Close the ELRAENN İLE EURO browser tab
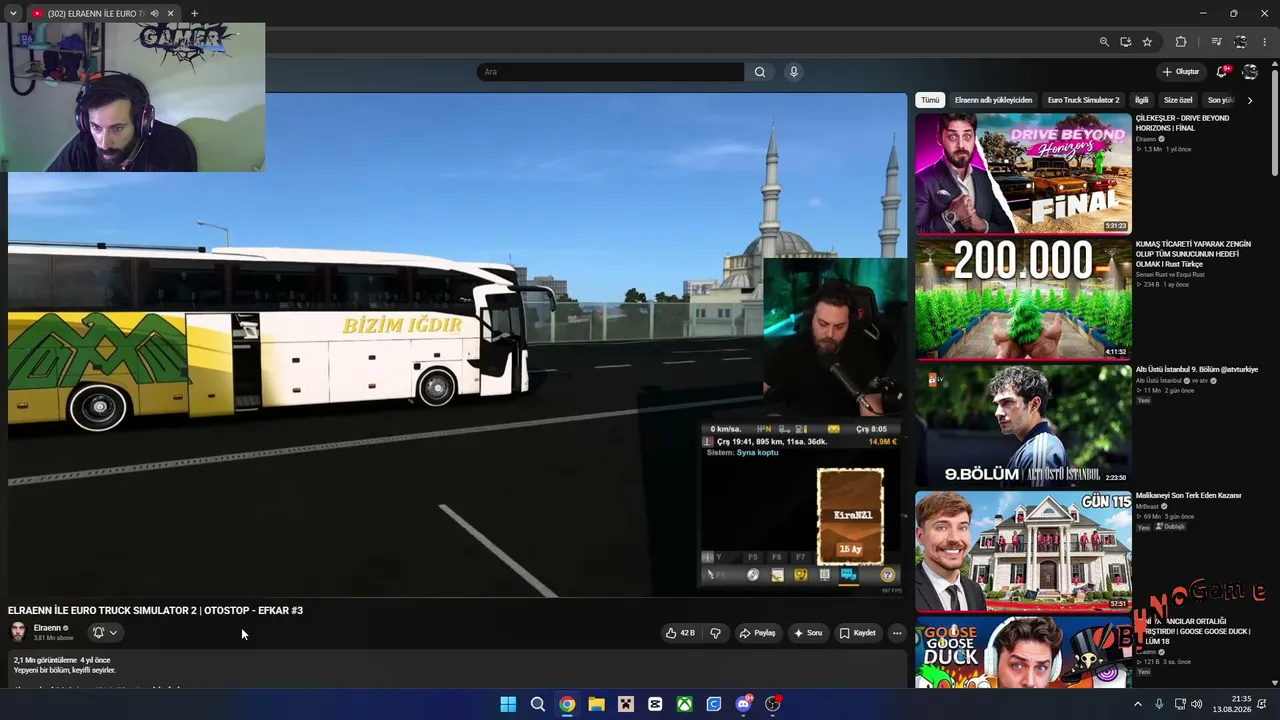1280x720 pixels. tap(170, 14)
